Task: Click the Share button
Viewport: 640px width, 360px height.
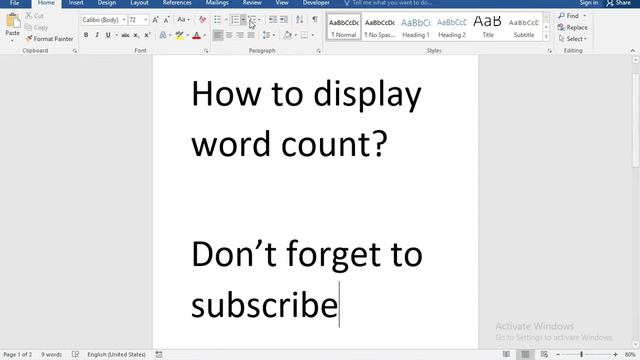Action: (618, 3)
